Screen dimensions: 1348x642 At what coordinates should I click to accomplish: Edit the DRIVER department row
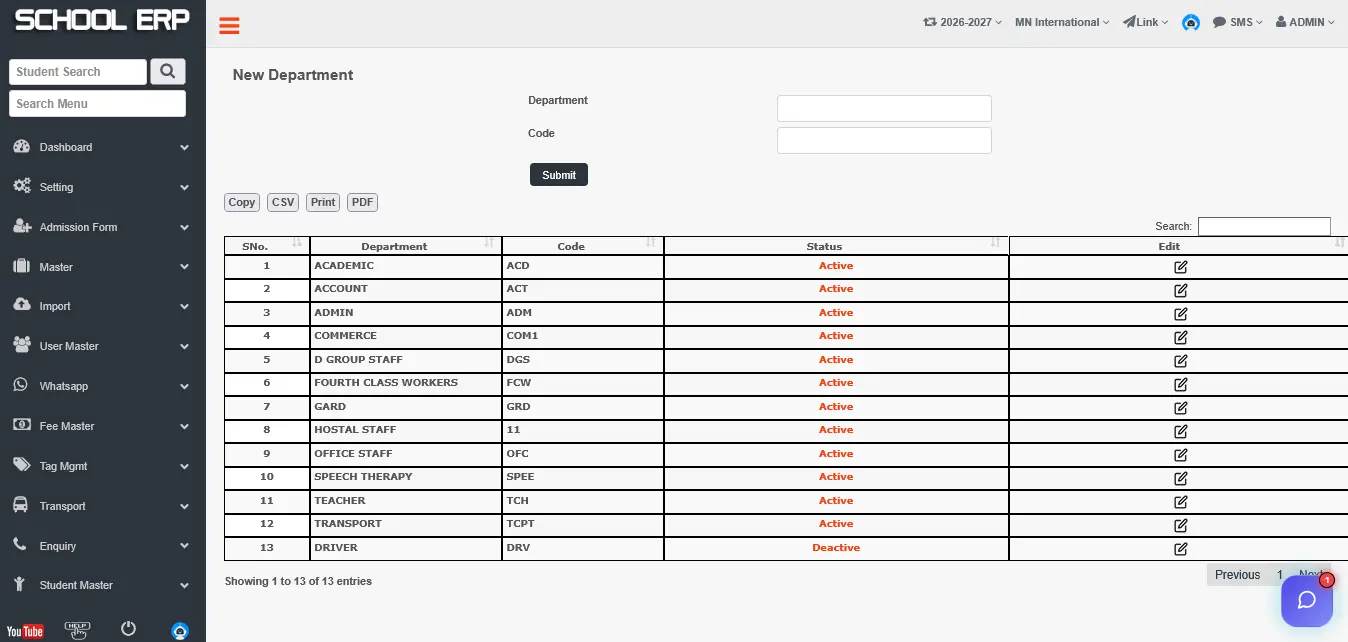(x=1180, y=549)
